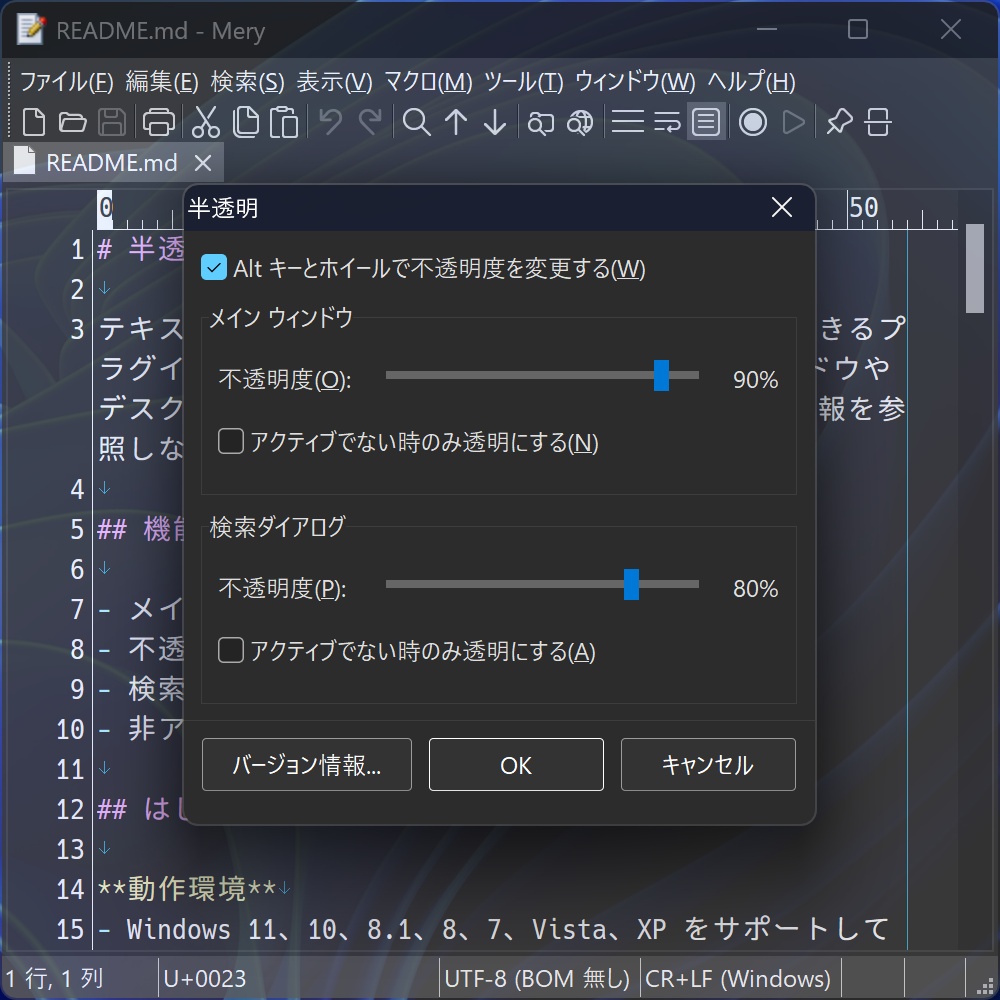
Task: Open the 編集(E) menu
Action: 162,82
